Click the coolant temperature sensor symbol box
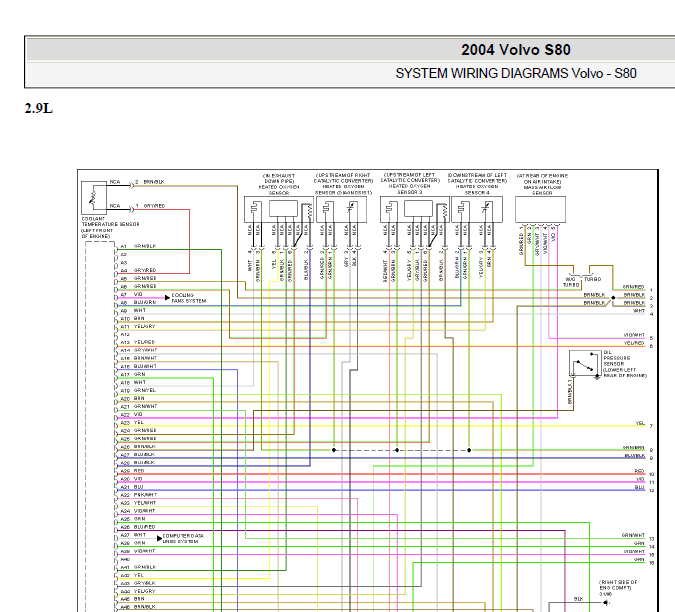This screenshot has height=612, width=675. pyautogui.click(x=94, y=198)
